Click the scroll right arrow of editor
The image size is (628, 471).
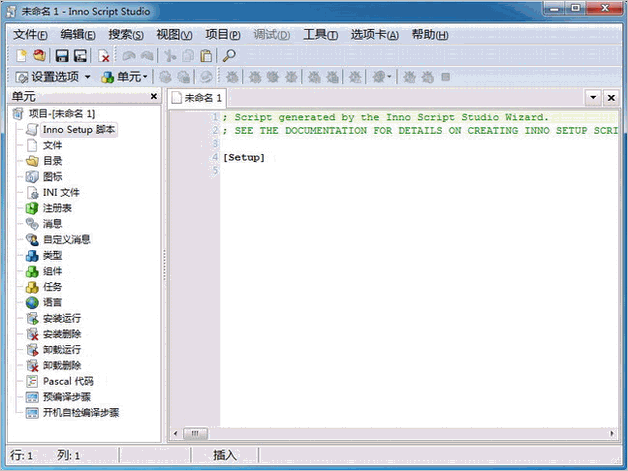click(x=612, y=433)
